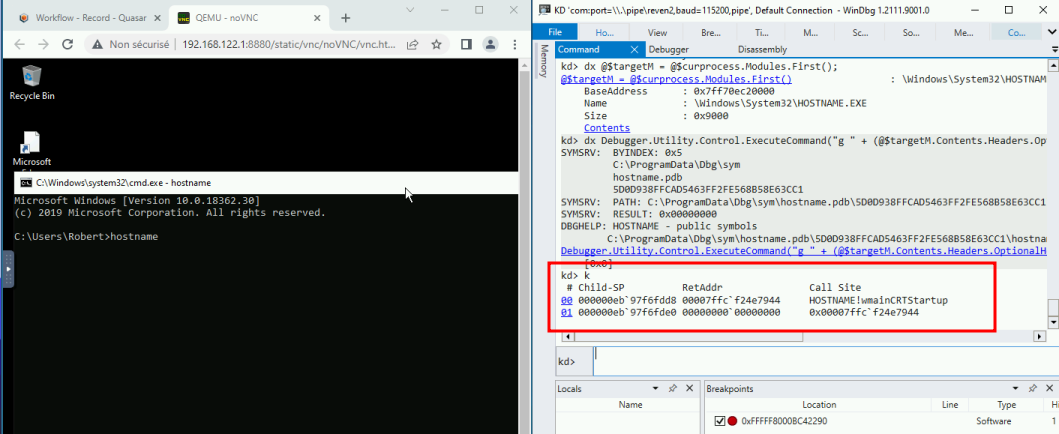
Task: Select the 'HOSTNAME!wmainCRTStartup' call site text
Action: (x=878, y=300)
